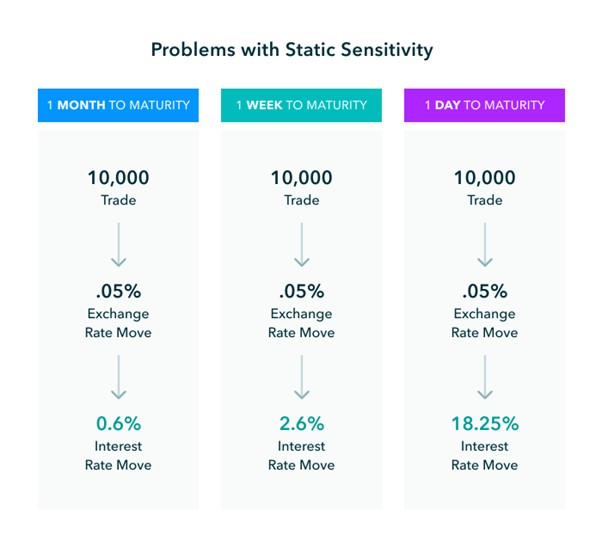
Task: Click .05% in the 1 Week column
Action: click(301, 291)
